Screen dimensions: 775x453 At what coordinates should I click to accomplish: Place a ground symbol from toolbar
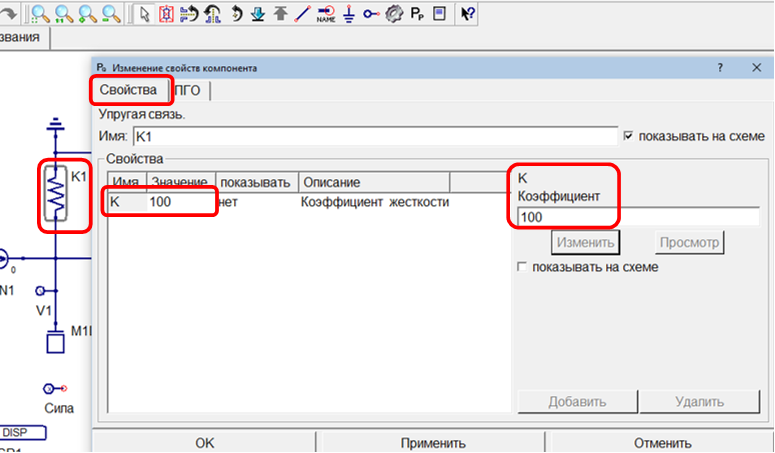(349, 14)
